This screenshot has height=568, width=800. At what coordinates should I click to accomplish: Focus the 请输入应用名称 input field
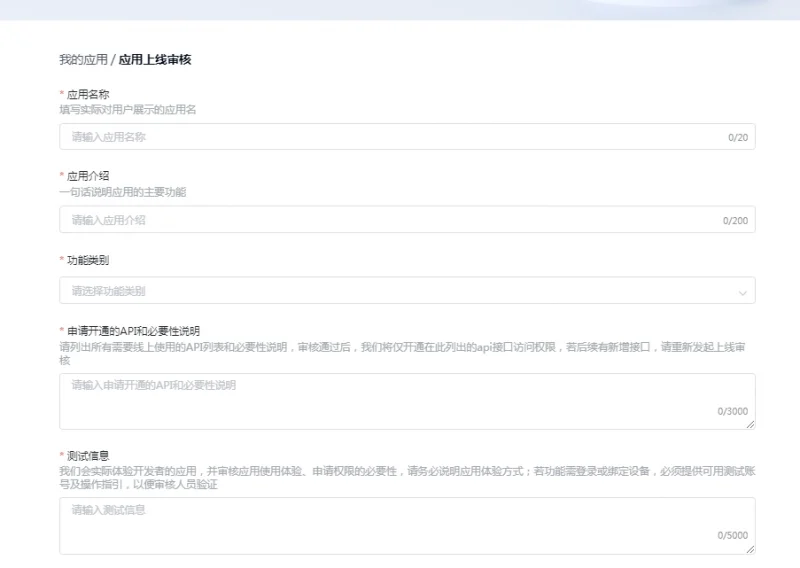pos(407,137)
